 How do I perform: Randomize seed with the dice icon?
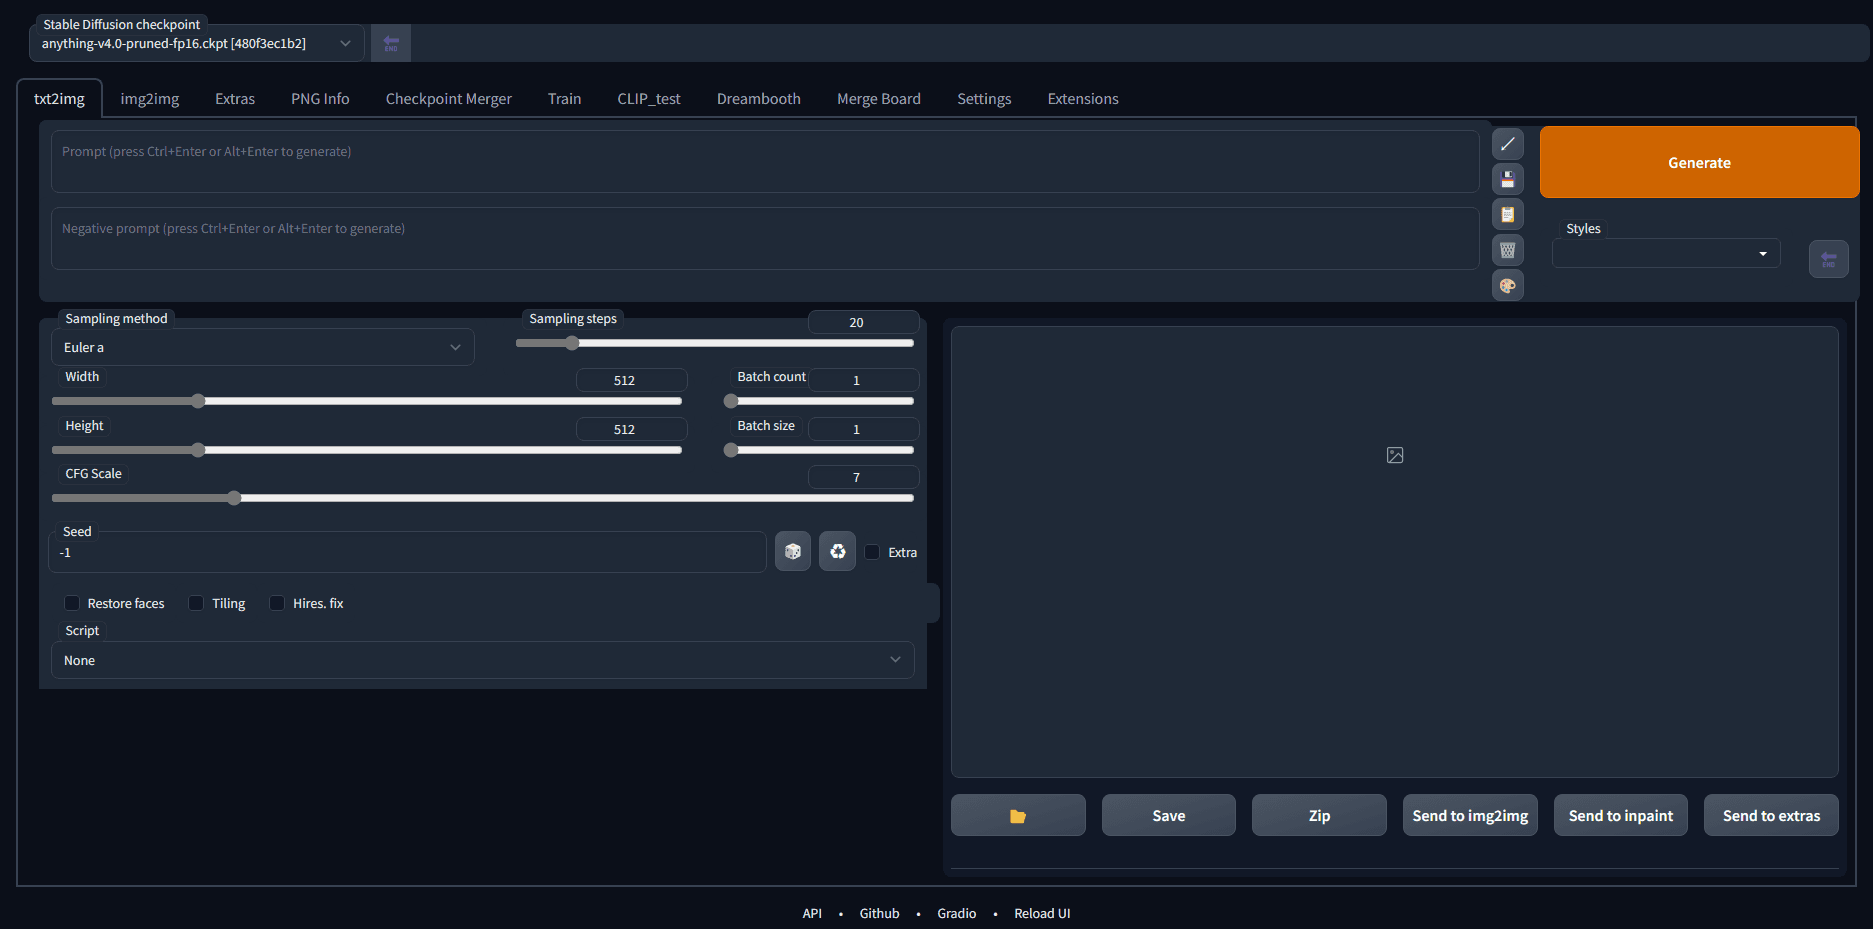(x=792, y=551)
